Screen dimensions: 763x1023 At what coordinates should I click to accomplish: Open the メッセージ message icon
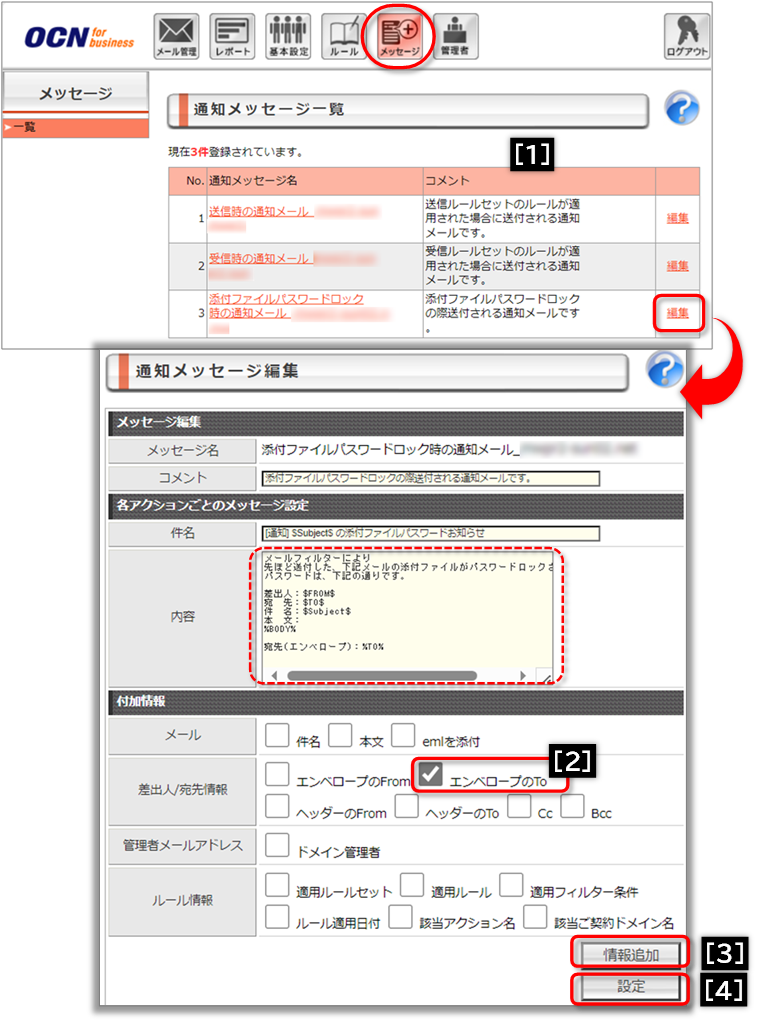(400, 36)
